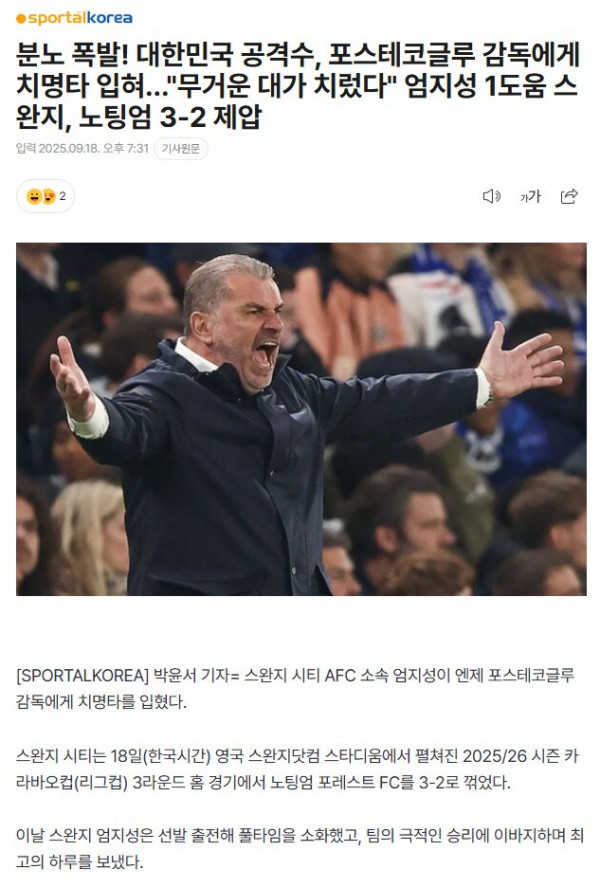Click the smiling emoji reaction
600x887 pixels.
tap(34, 196)
